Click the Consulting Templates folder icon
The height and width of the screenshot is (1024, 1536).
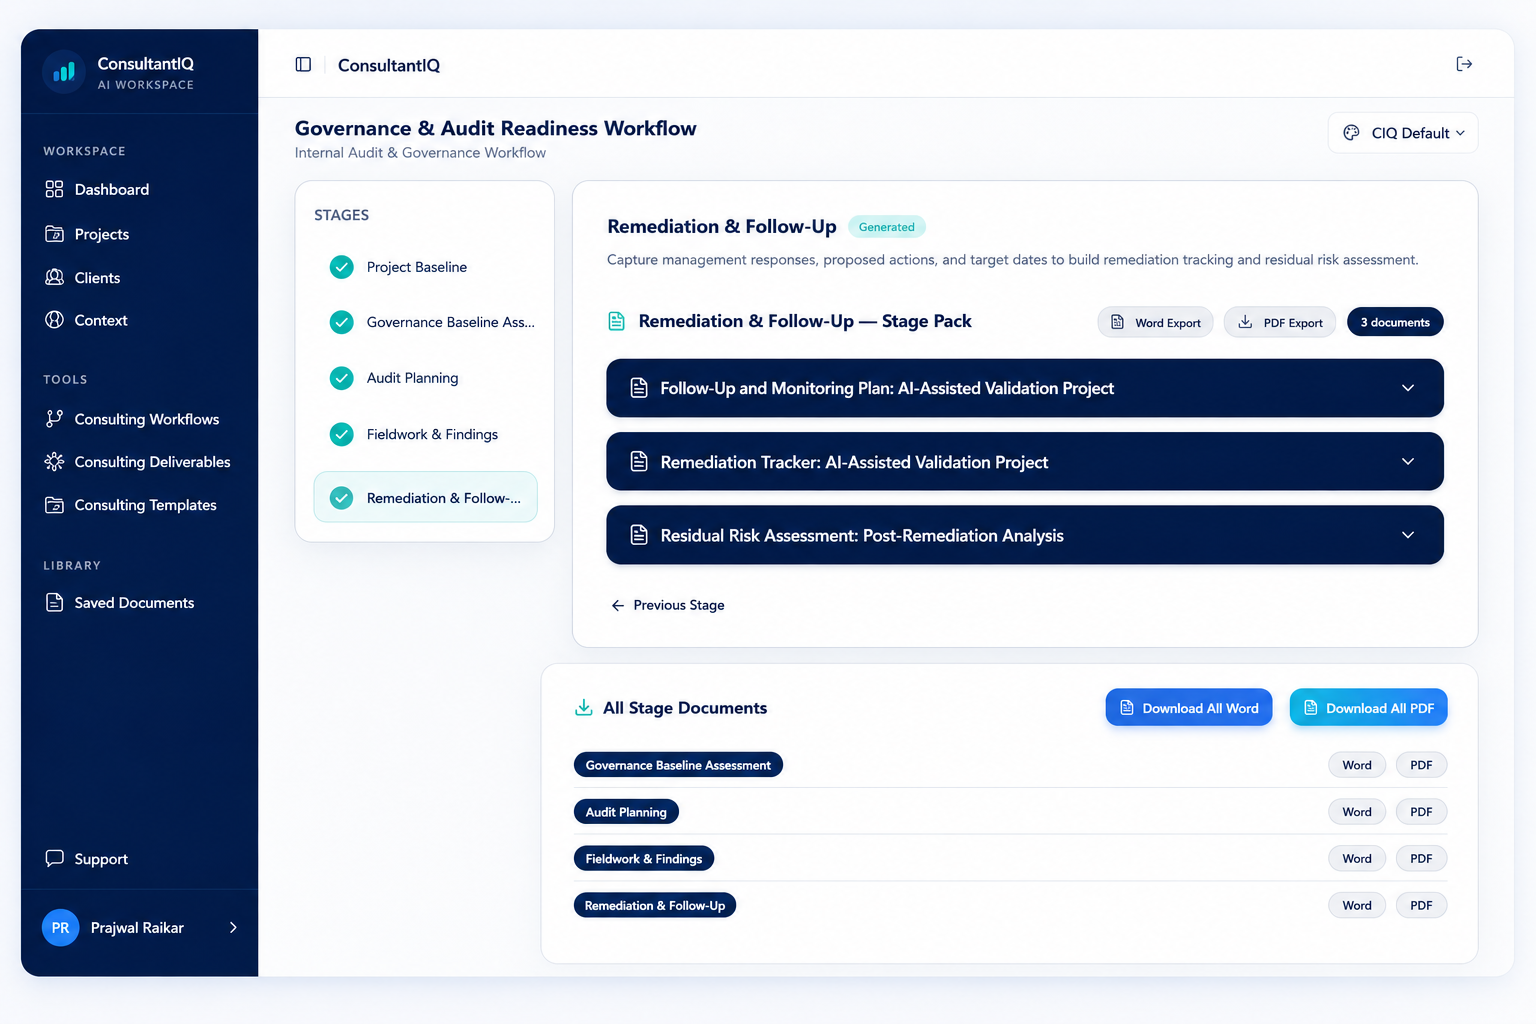pyautogui.click(x=54, y=505)
